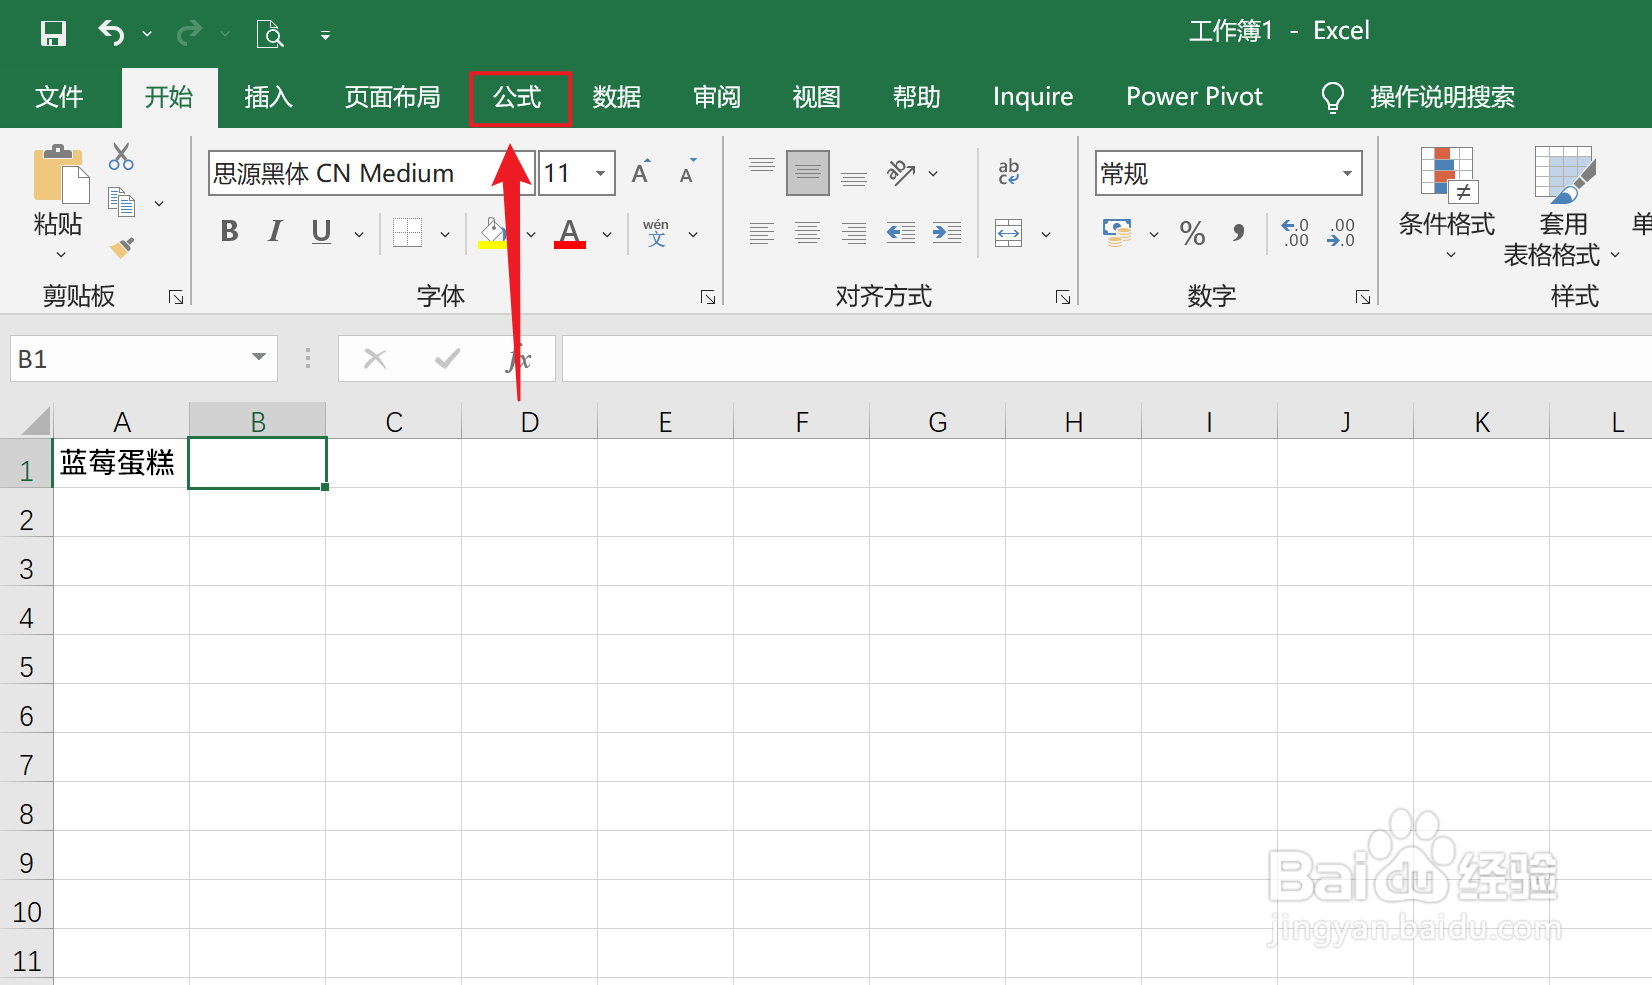Increase font size with large A
This screenshot has height=985, width=1652.
click(641, 172)
